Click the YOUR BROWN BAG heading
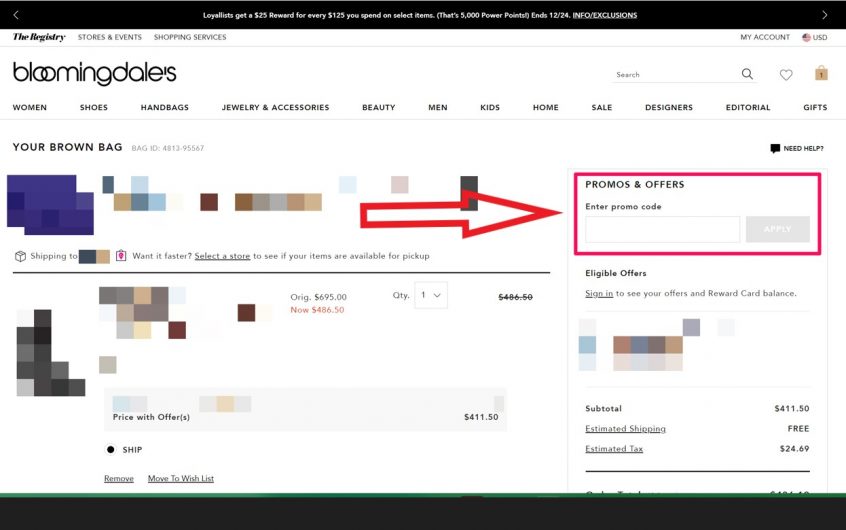 [67, 147]
